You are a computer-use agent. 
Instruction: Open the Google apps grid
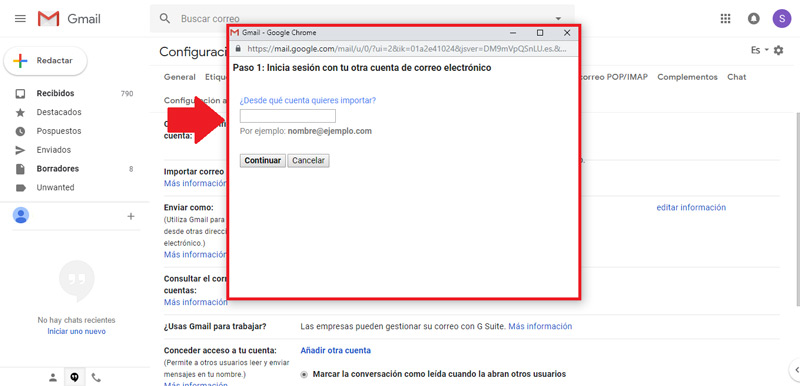[725, 19]
